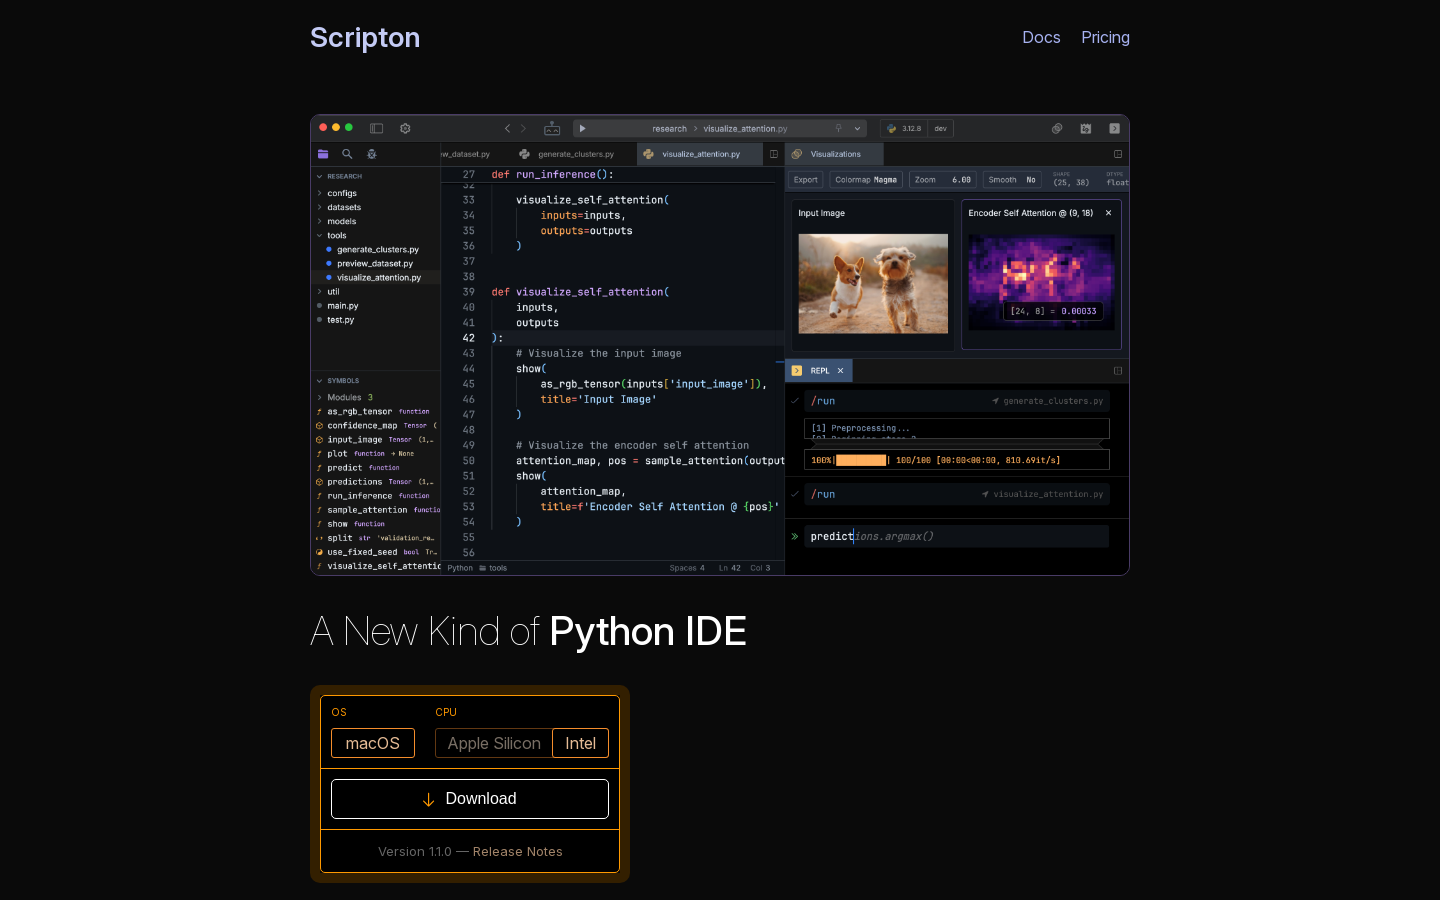Toggle the REPL panel arrow icon at top right
This screenshot has width=1440, height=900.
click(1114, 128)
